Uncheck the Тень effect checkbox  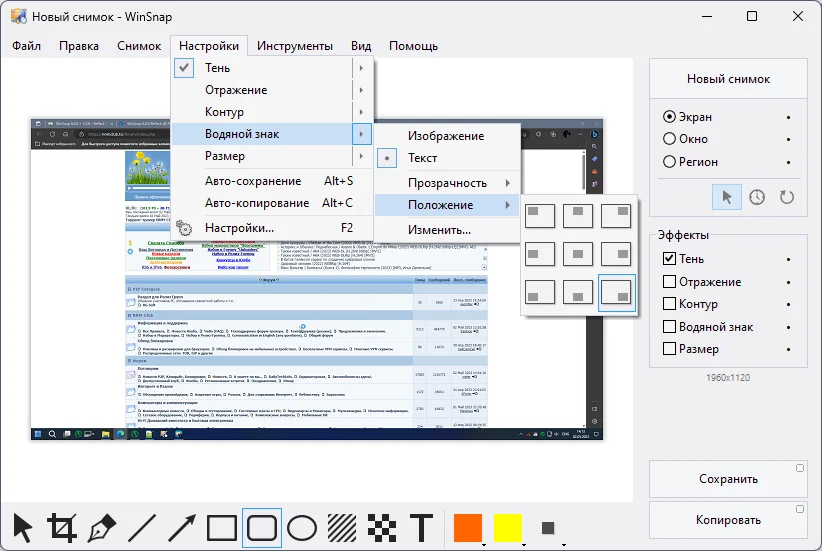(x=669, y=258)
